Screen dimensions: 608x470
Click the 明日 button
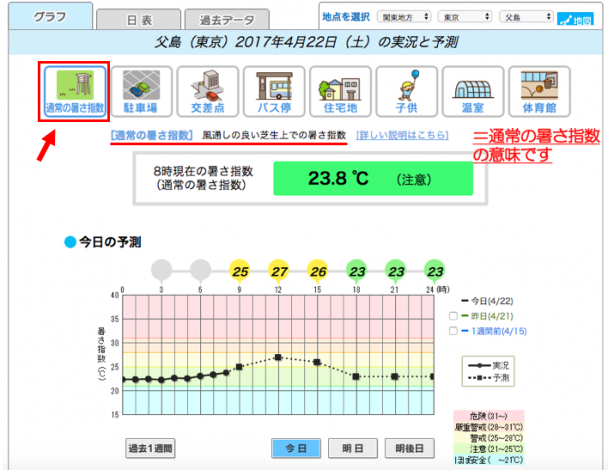[x=353, y=448]
